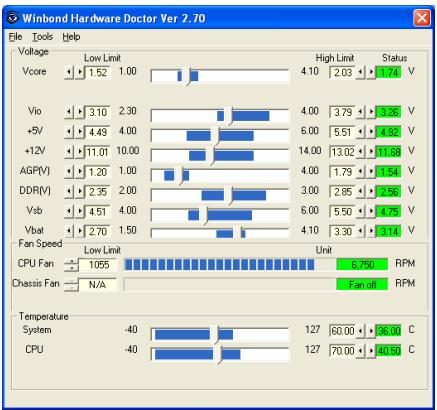Image resolution: width=437 pixels, height=410 pixels.
Task: Click CPU temperature limit field 70.00
Action: click(x=343, y=351)
